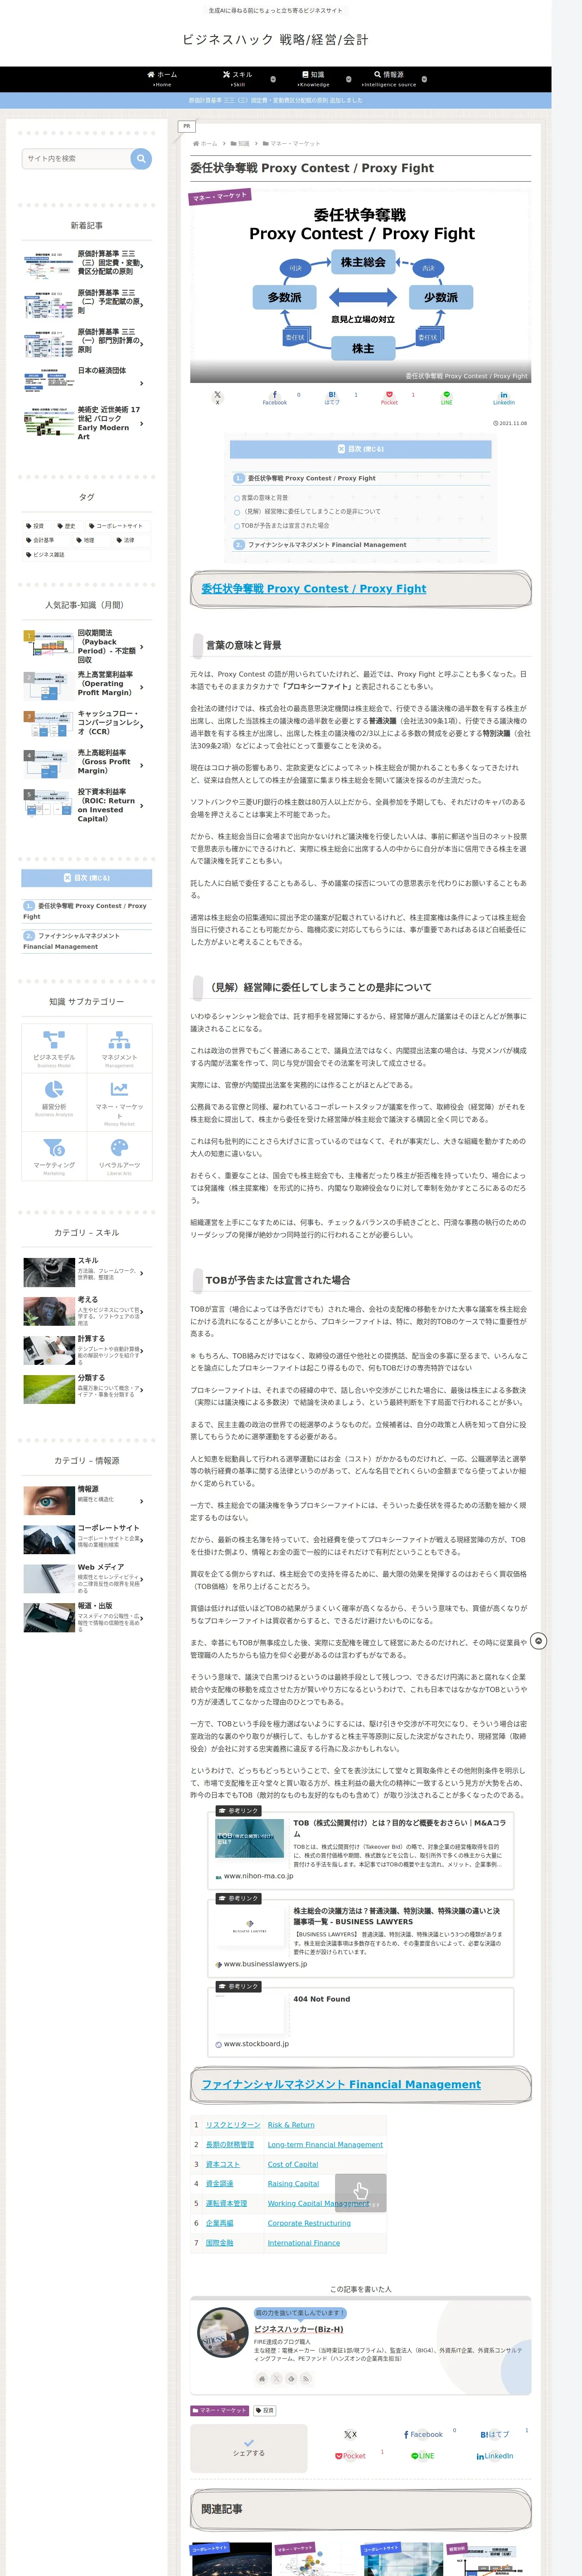Click the scroll-to-top arrow button
Image resolution: width=582 pixels, height=2576 pixels.
(538, 1641)
